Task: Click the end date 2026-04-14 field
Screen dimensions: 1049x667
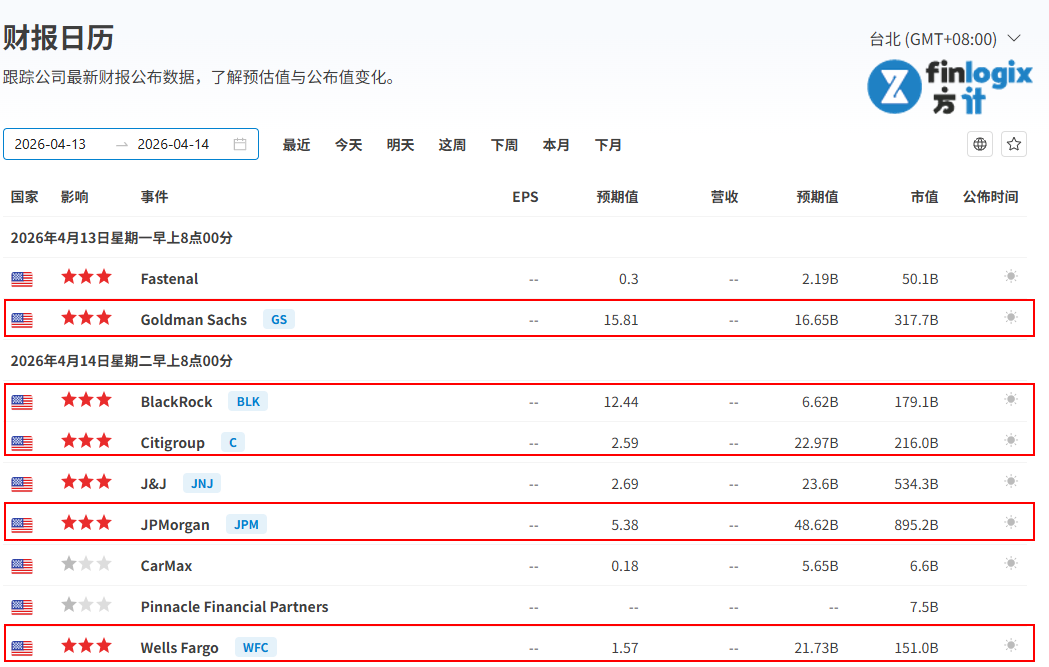Action: pos(173,144)
